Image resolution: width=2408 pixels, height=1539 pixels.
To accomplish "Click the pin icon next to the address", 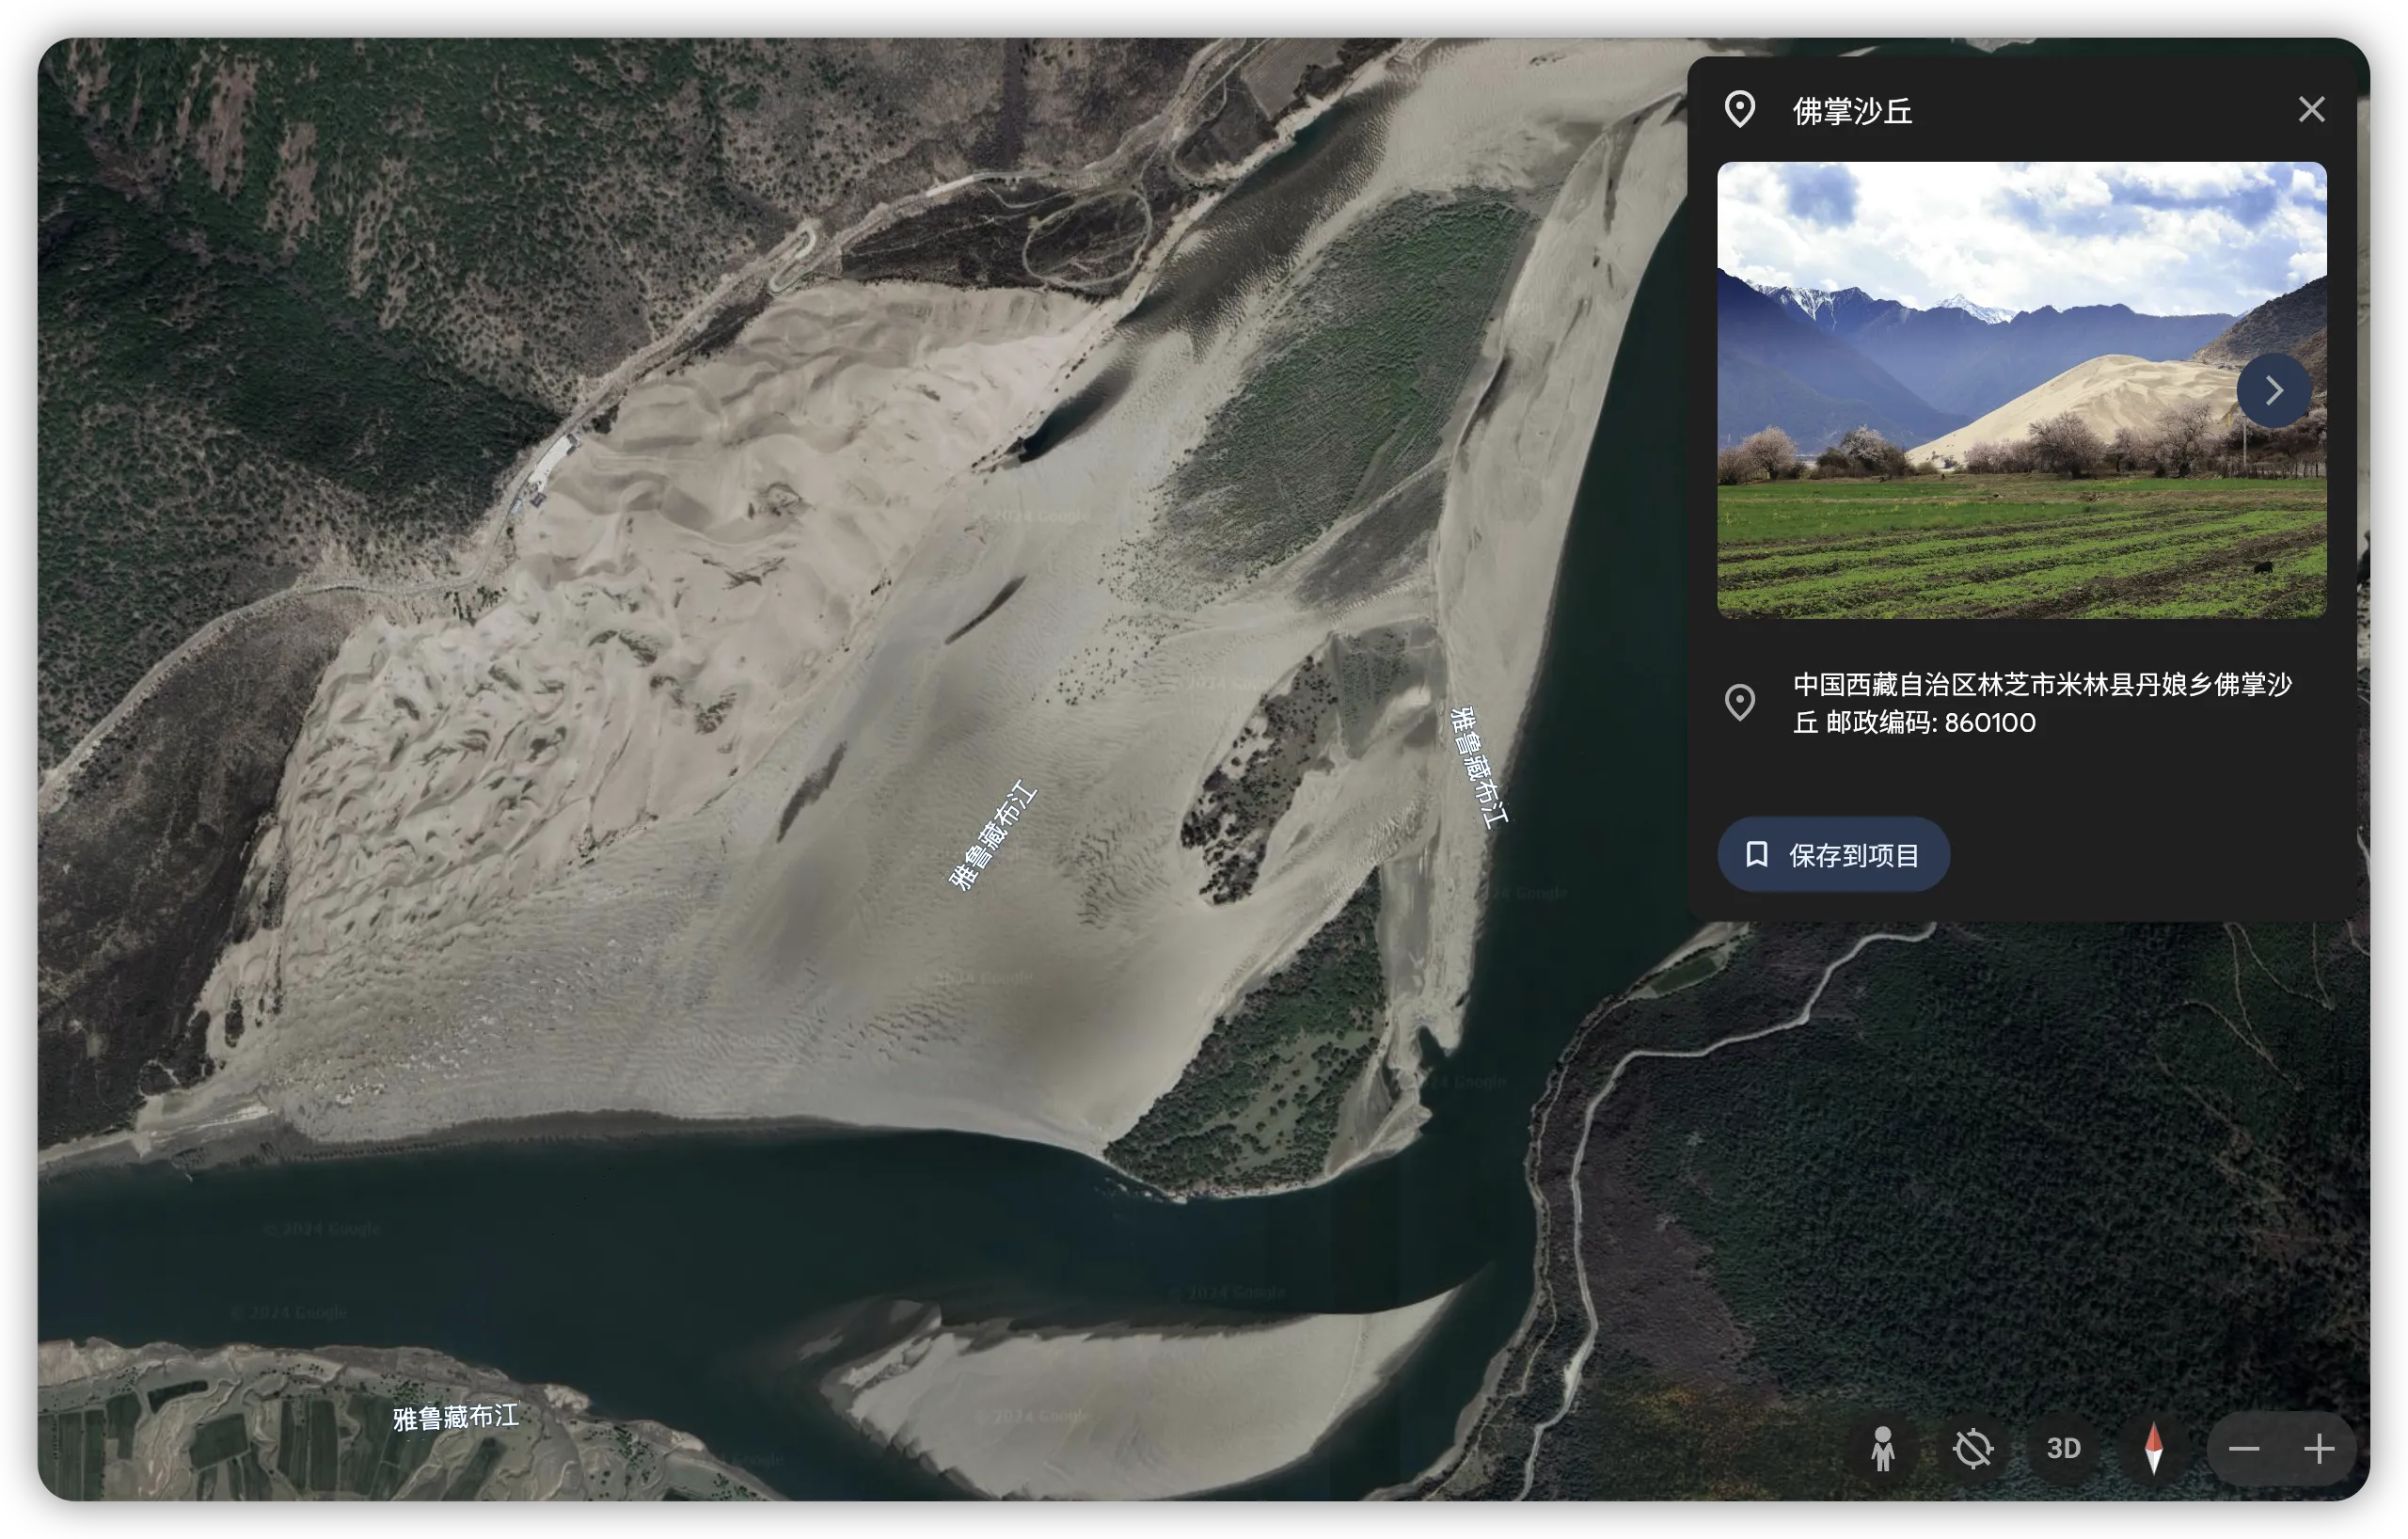I will [x=1740, y=702].
